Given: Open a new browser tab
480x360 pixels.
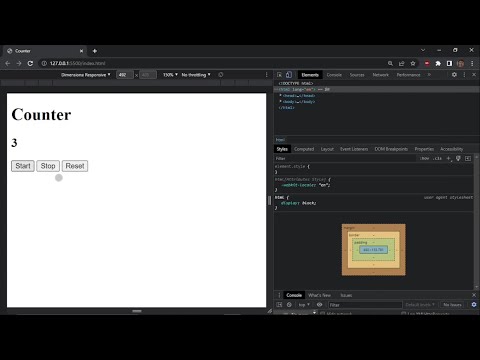Looking at the screenshot, I should click(95, 51).
